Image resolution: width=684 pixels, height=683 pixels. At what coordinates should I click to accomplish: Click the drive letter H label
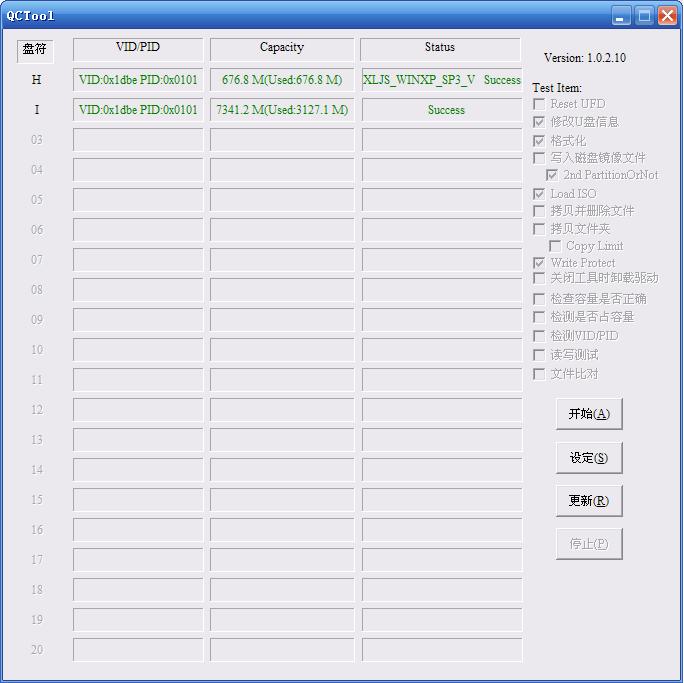[x=37, y=80]
